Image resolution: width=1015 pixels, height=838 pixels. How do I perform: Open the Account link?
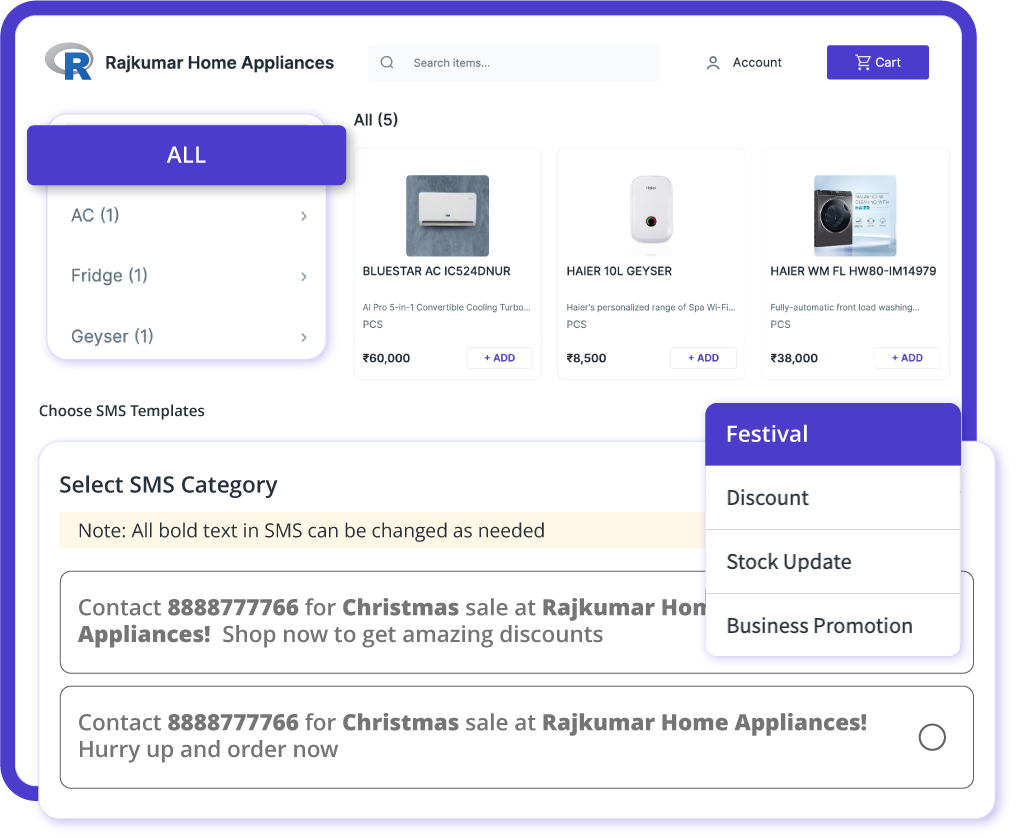757,62
